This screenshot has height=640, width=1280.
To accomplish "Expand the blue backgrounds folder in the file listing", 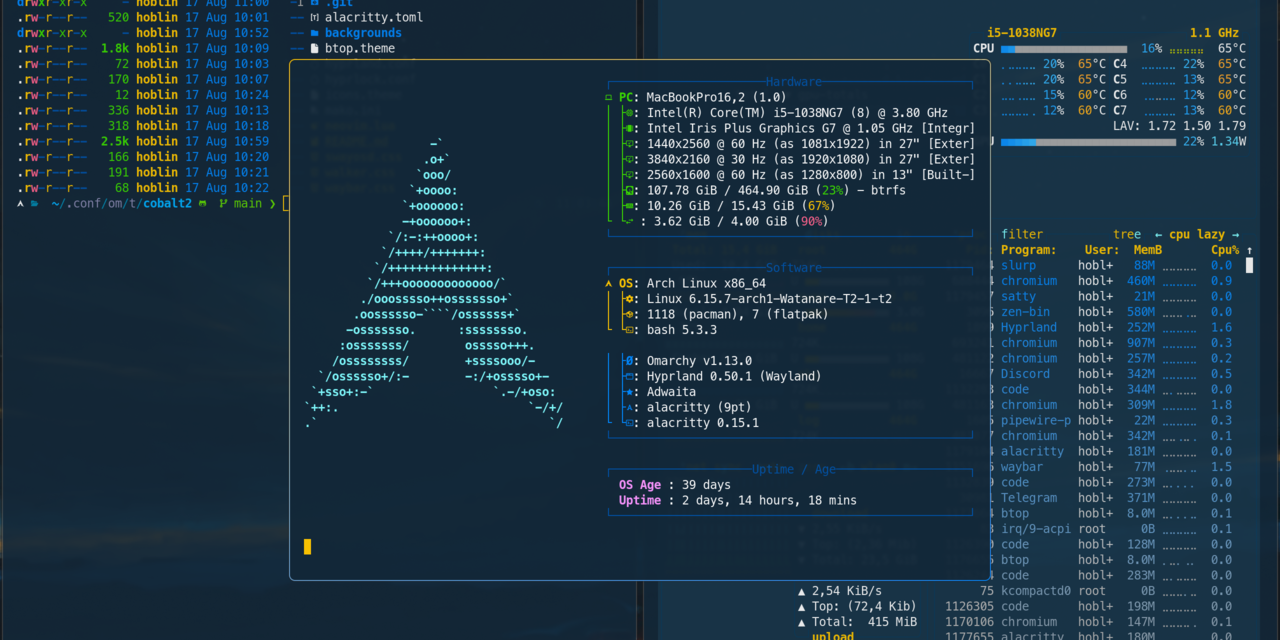I will (362, 31).
